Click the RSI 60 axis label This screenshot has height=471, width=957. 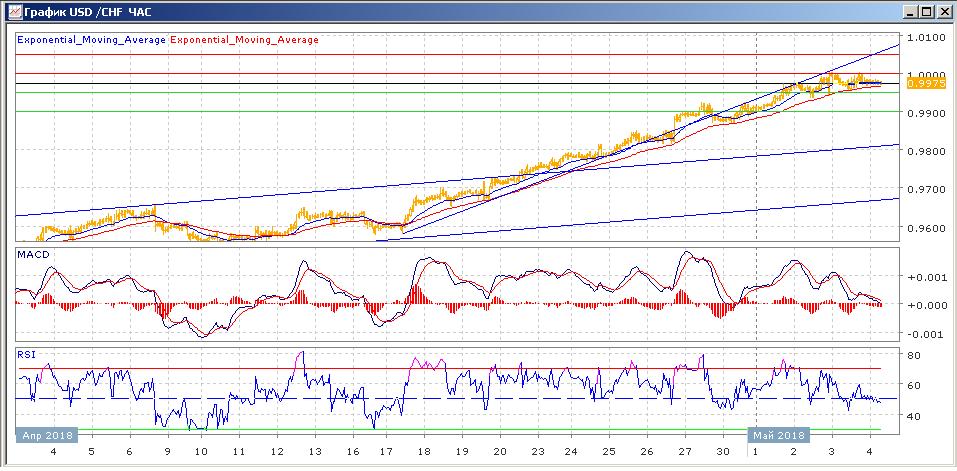coord(915,386)
